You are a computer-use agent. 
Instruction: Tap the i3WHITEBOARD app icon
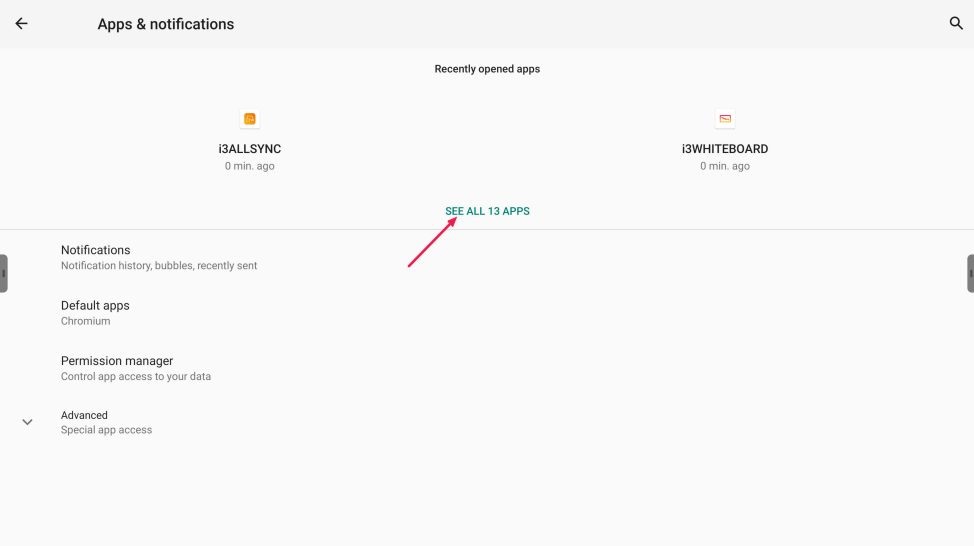[725, 119]
